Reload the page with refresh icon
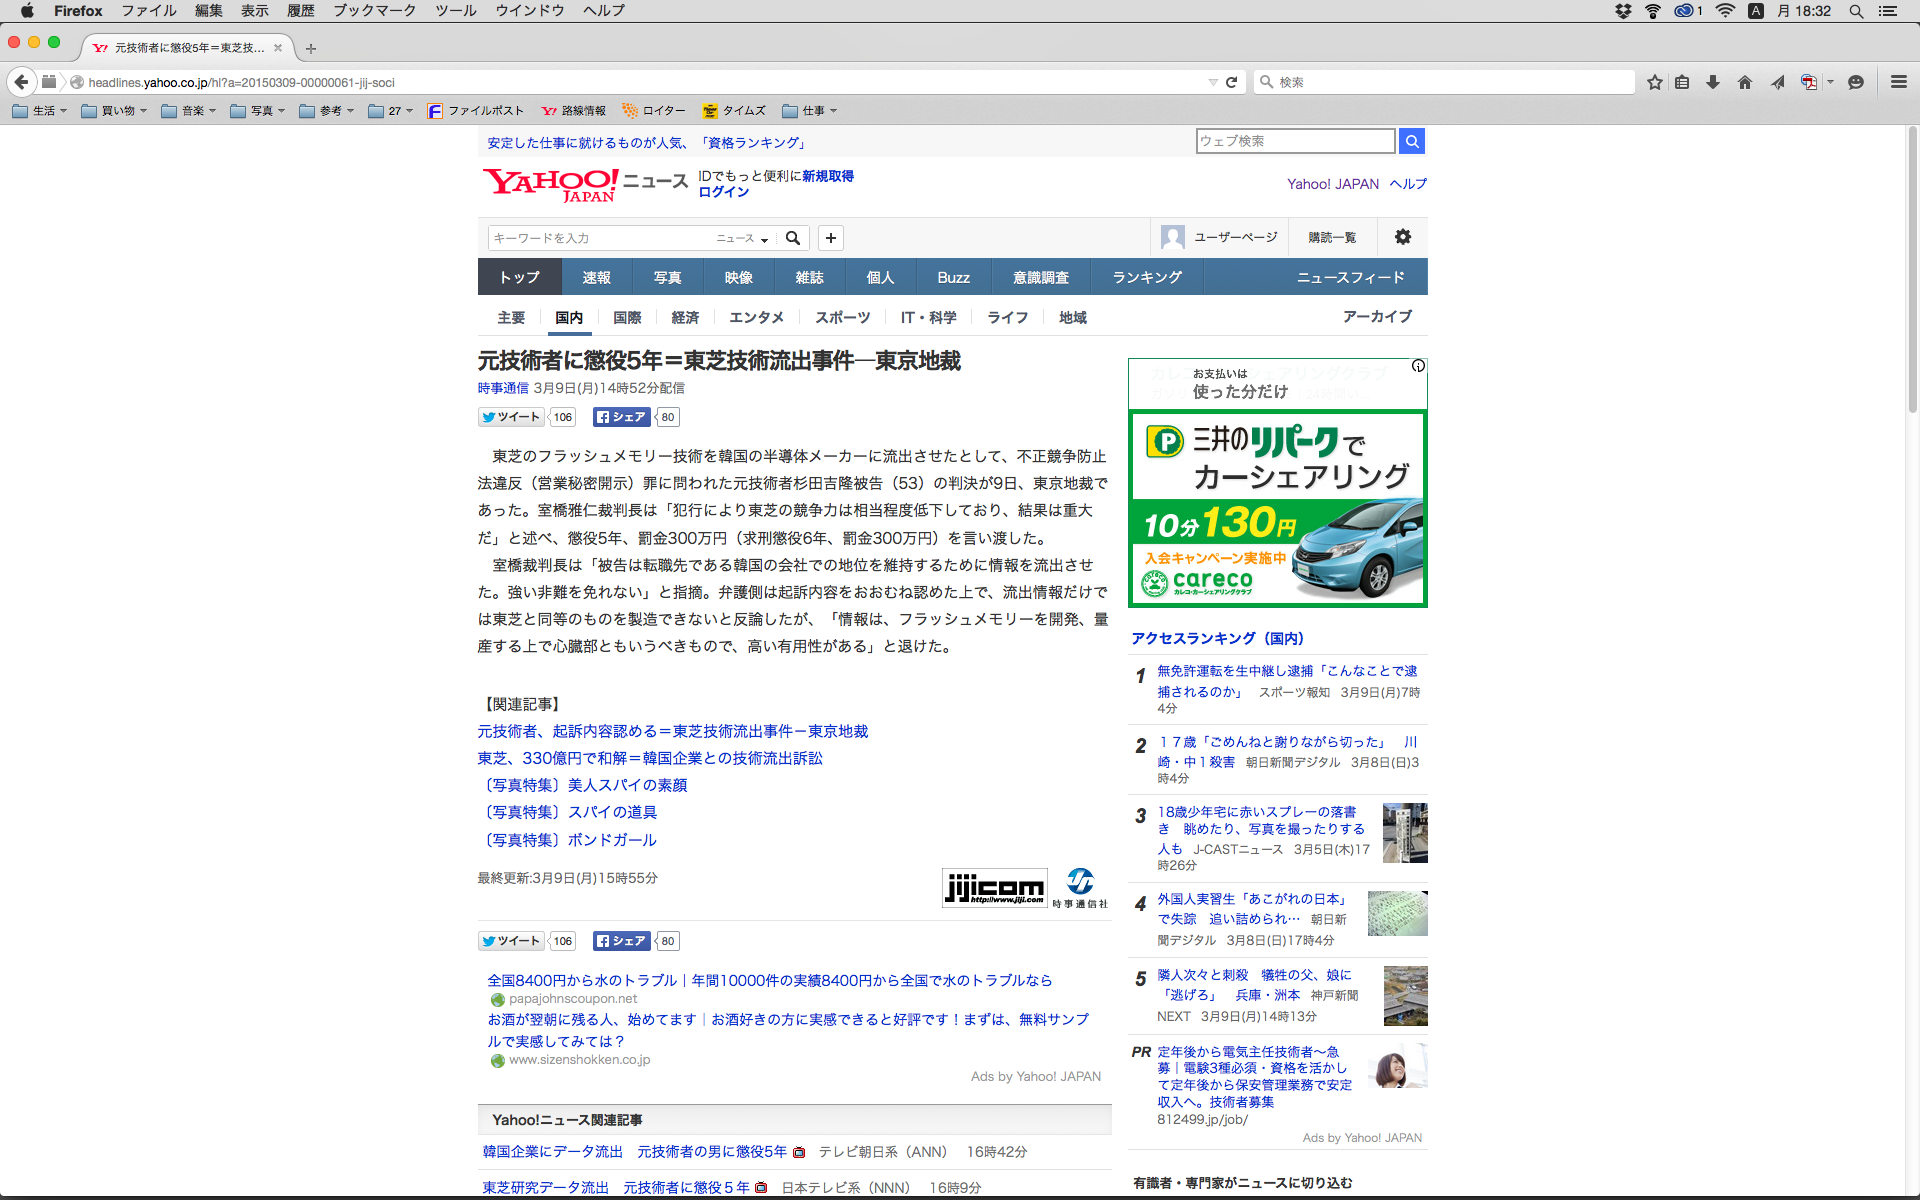Image resolution: width=1920 pixels, height=1200 pixels. [1232, 82]
